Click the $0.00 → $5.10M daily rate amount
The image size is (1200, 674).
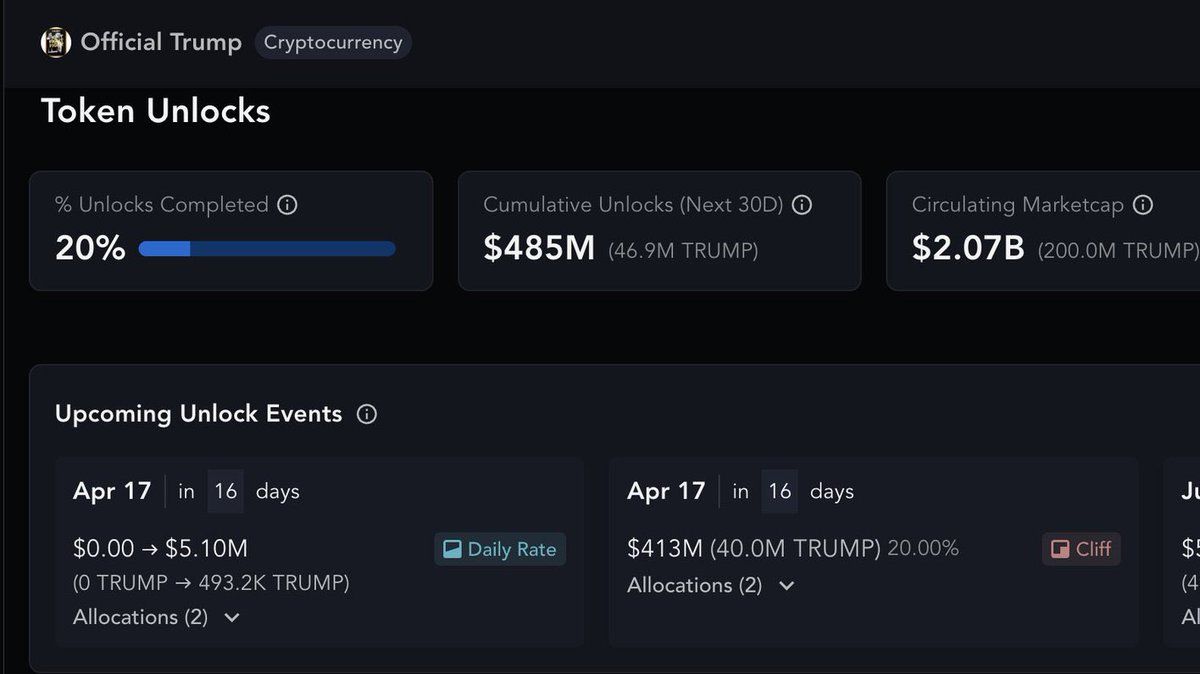(160, 548)
